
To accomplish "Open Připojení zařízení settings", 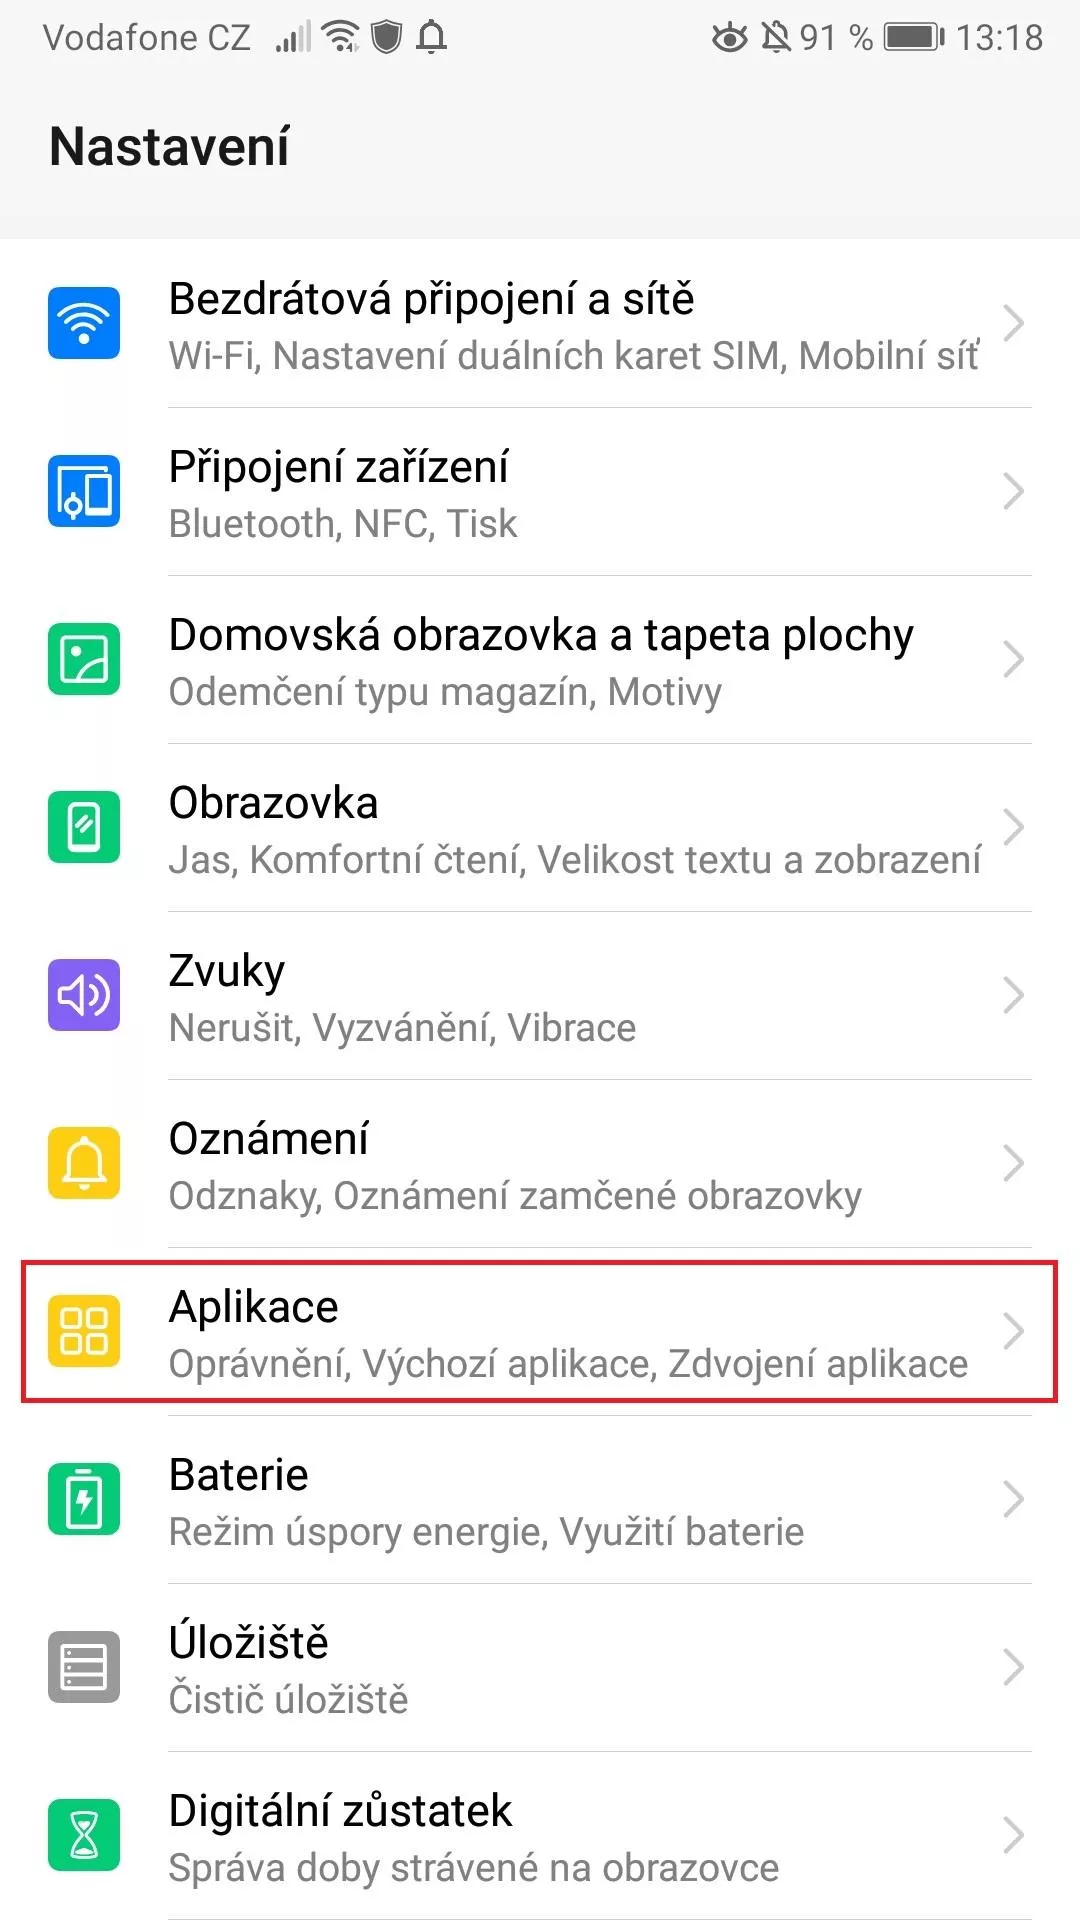I will tap(540, 491).
